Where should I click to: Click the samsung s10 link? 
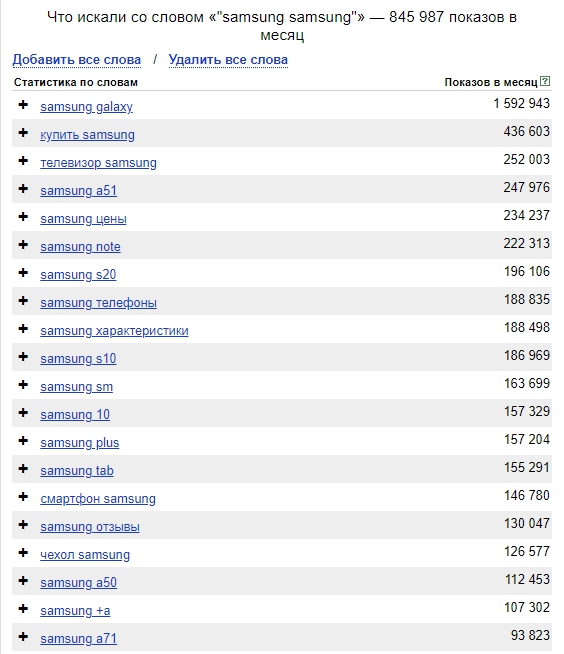click(78, 359)
